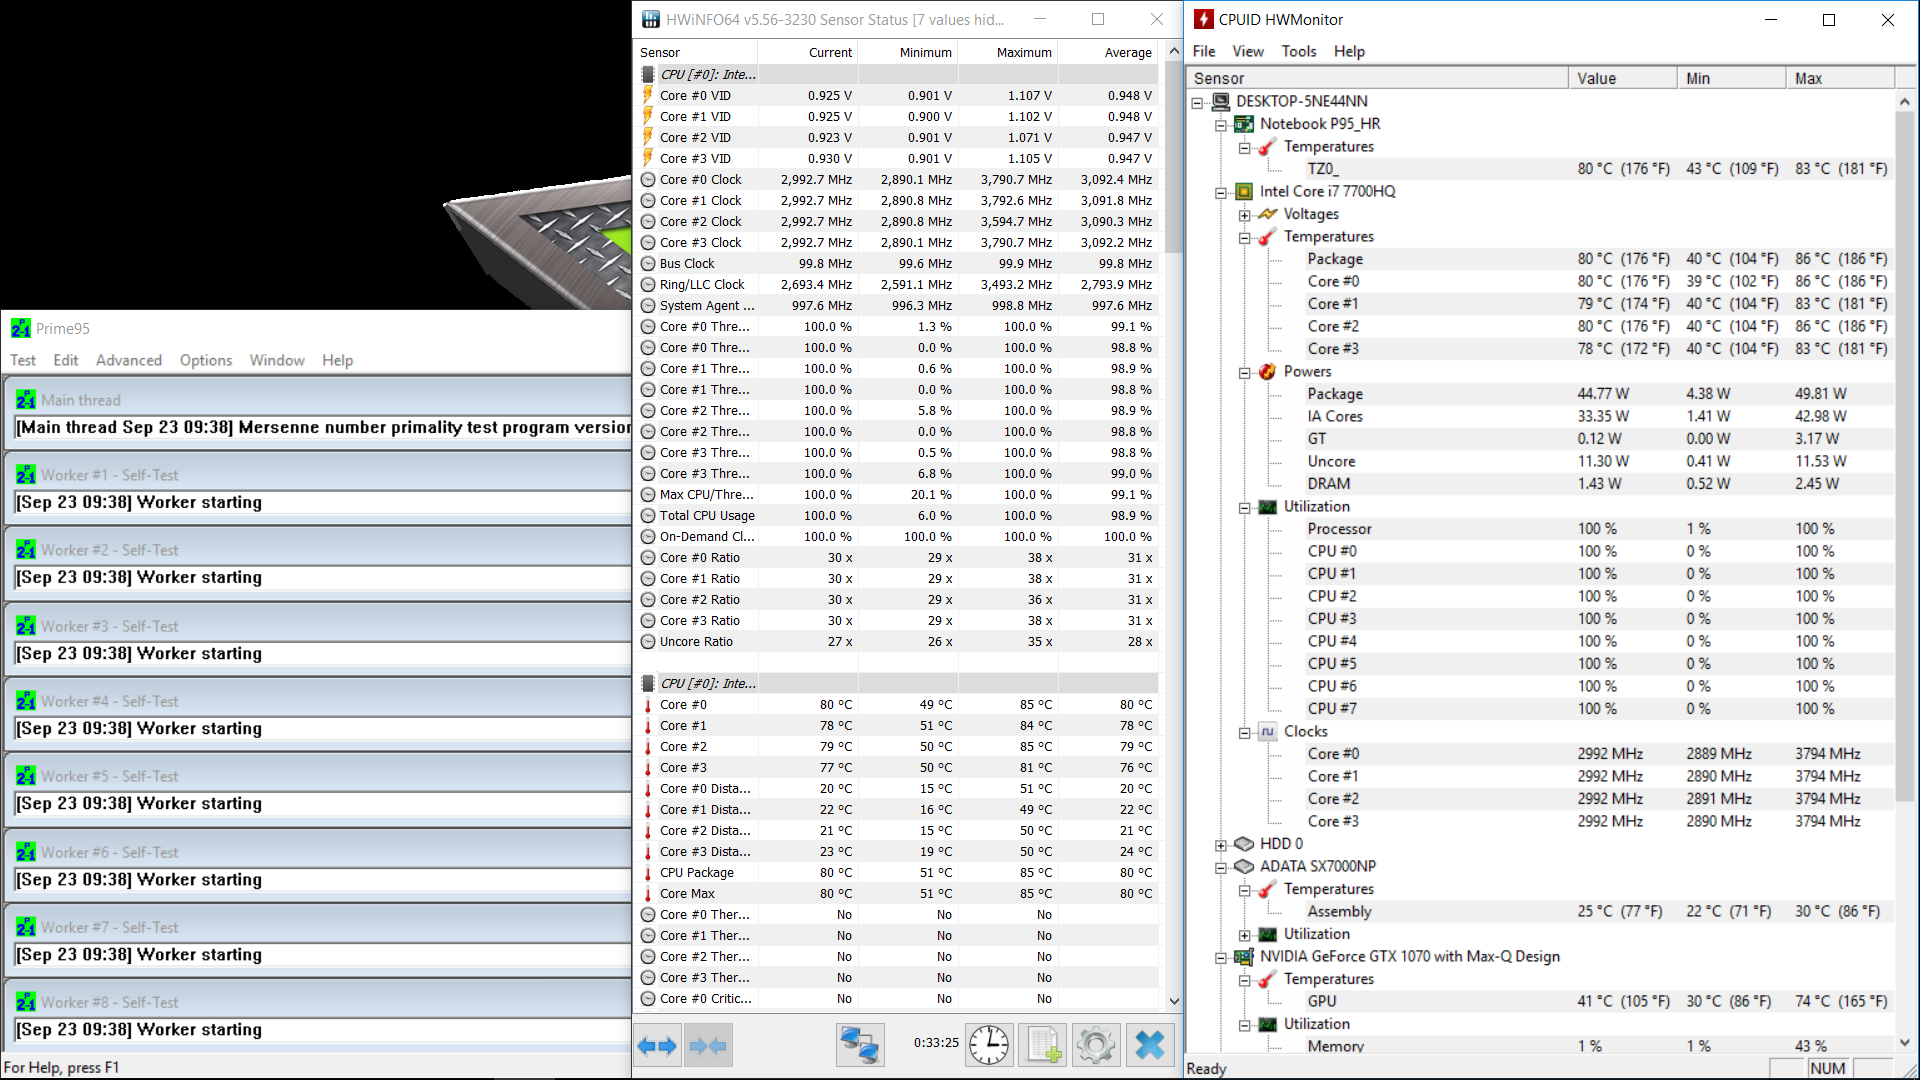Click Prime95 Main thread window icon
Viewport: 1920px width, 1080px height.
click(x=26, y=400)
